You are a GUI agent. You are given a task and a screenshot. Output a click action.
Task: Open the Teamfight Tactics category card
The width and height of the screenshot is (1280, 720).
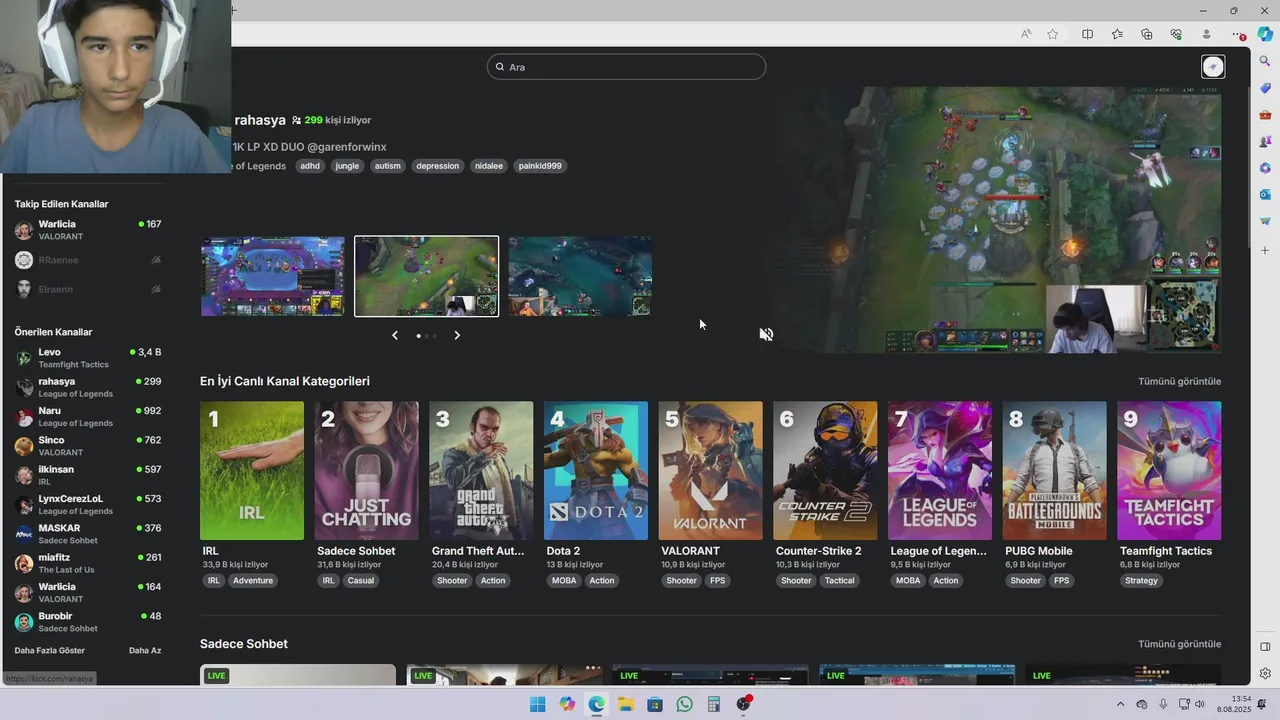pos(1169,471)
